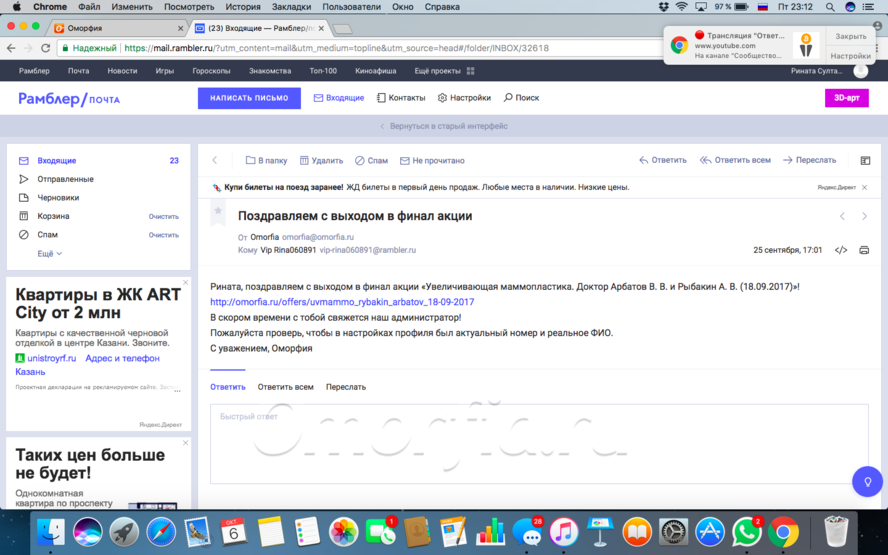Expand the Ещё folder list

tap(49, 254)
